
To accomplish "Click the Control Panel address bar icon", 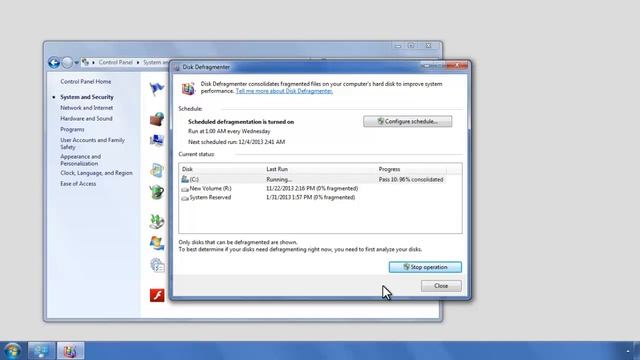I will tap(85, 62).
